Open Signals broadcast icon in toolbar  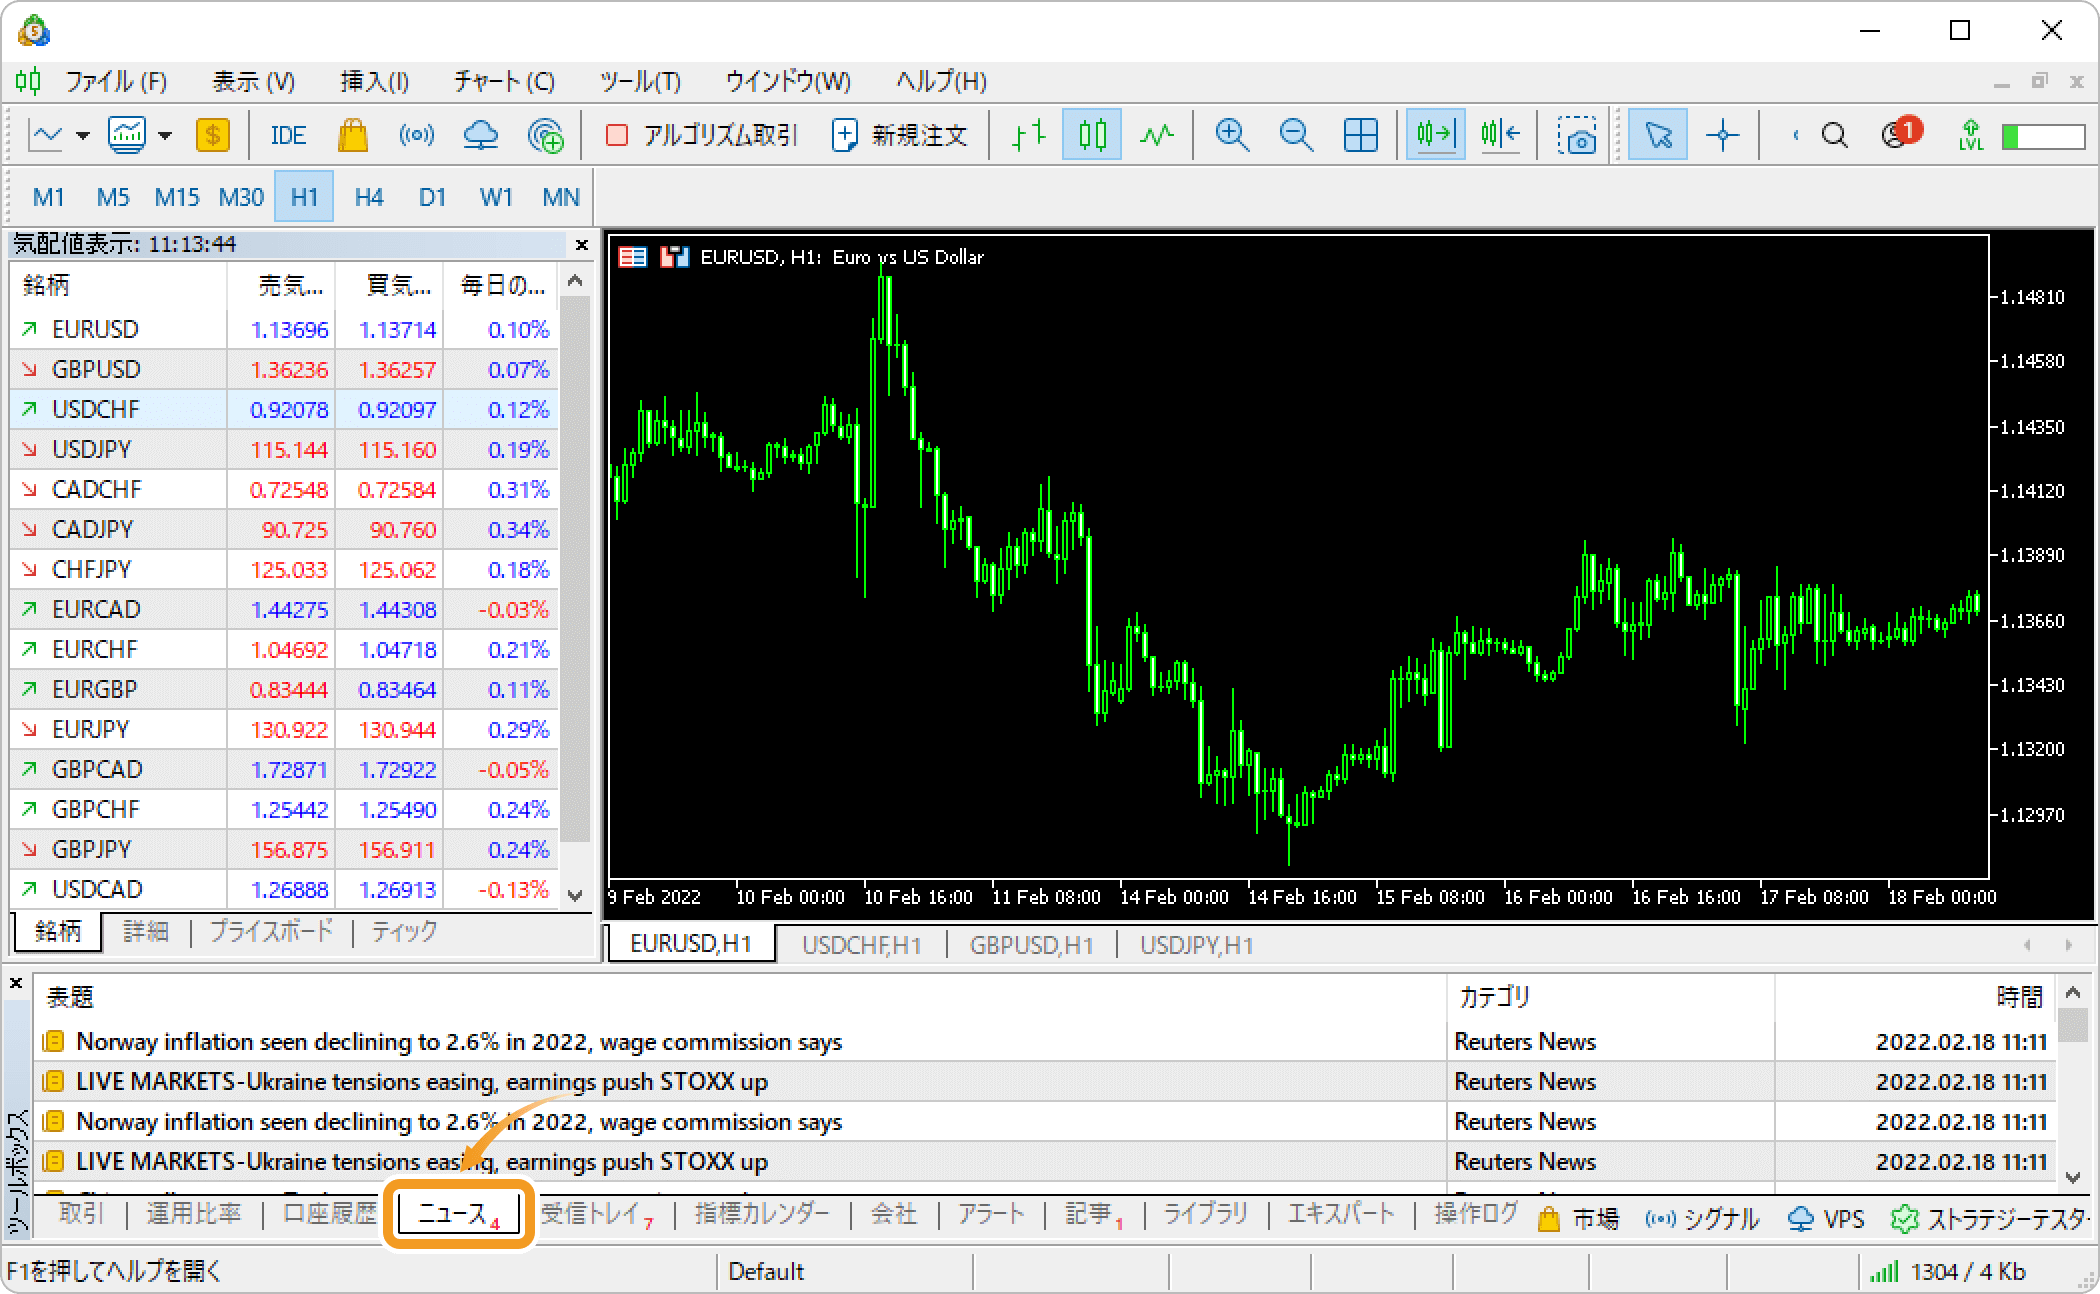point(416,135)
